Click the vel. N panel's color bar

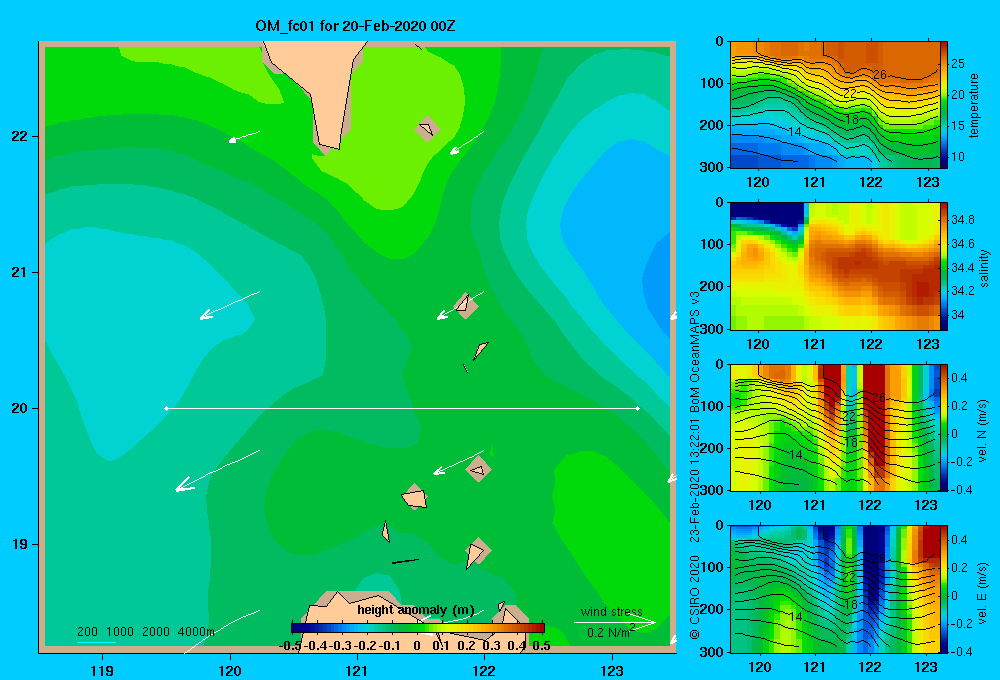click(944, 428)
